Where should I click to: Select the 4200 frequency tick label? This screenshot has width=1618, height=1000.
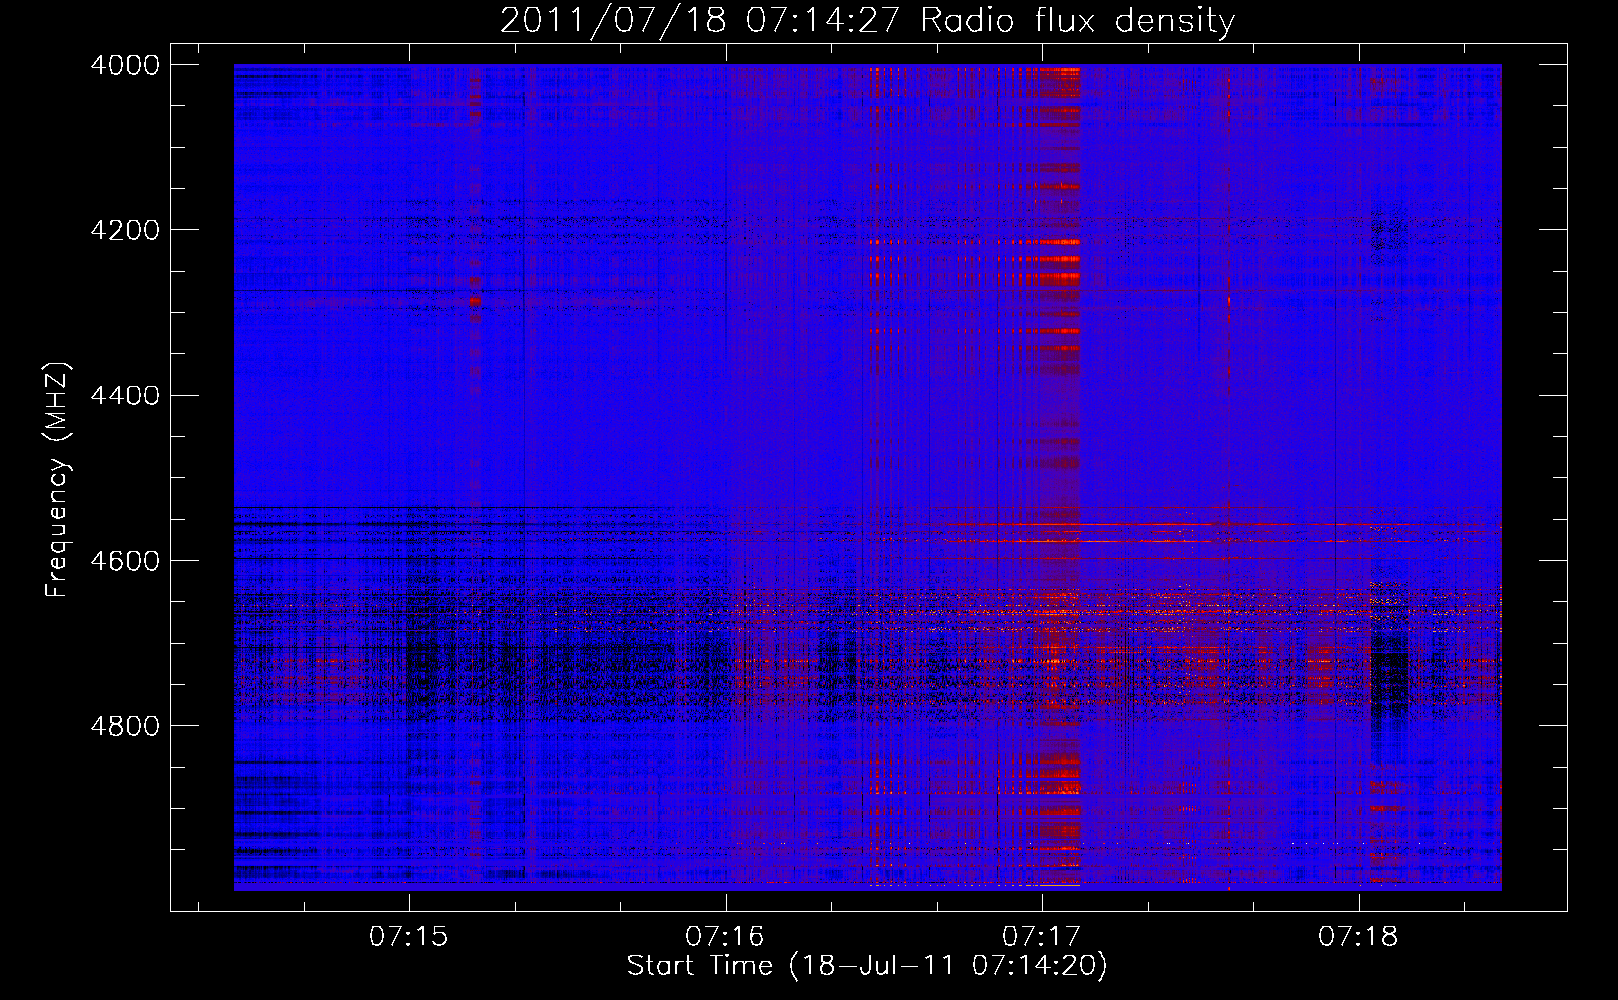coord(125,230)
